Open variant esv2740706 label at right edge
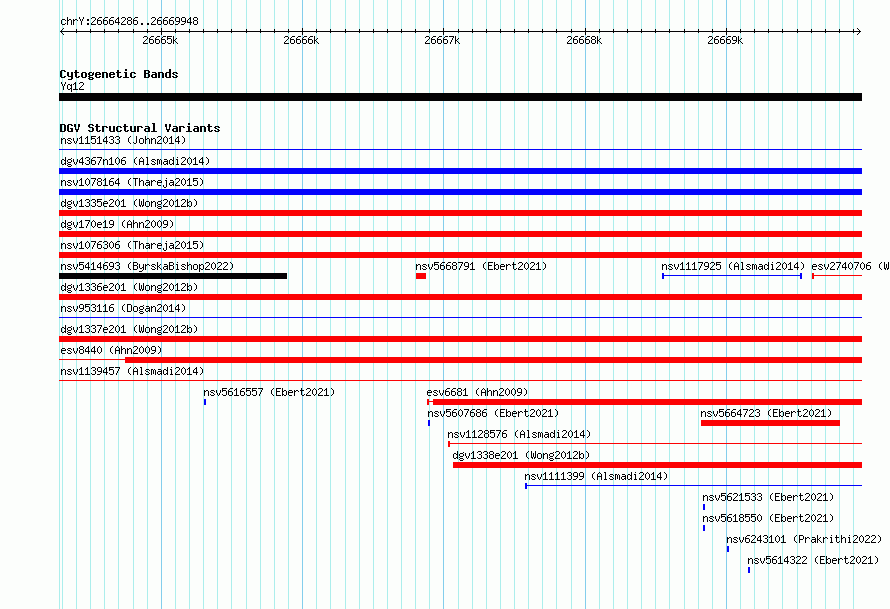 click(x=850, y=266)
